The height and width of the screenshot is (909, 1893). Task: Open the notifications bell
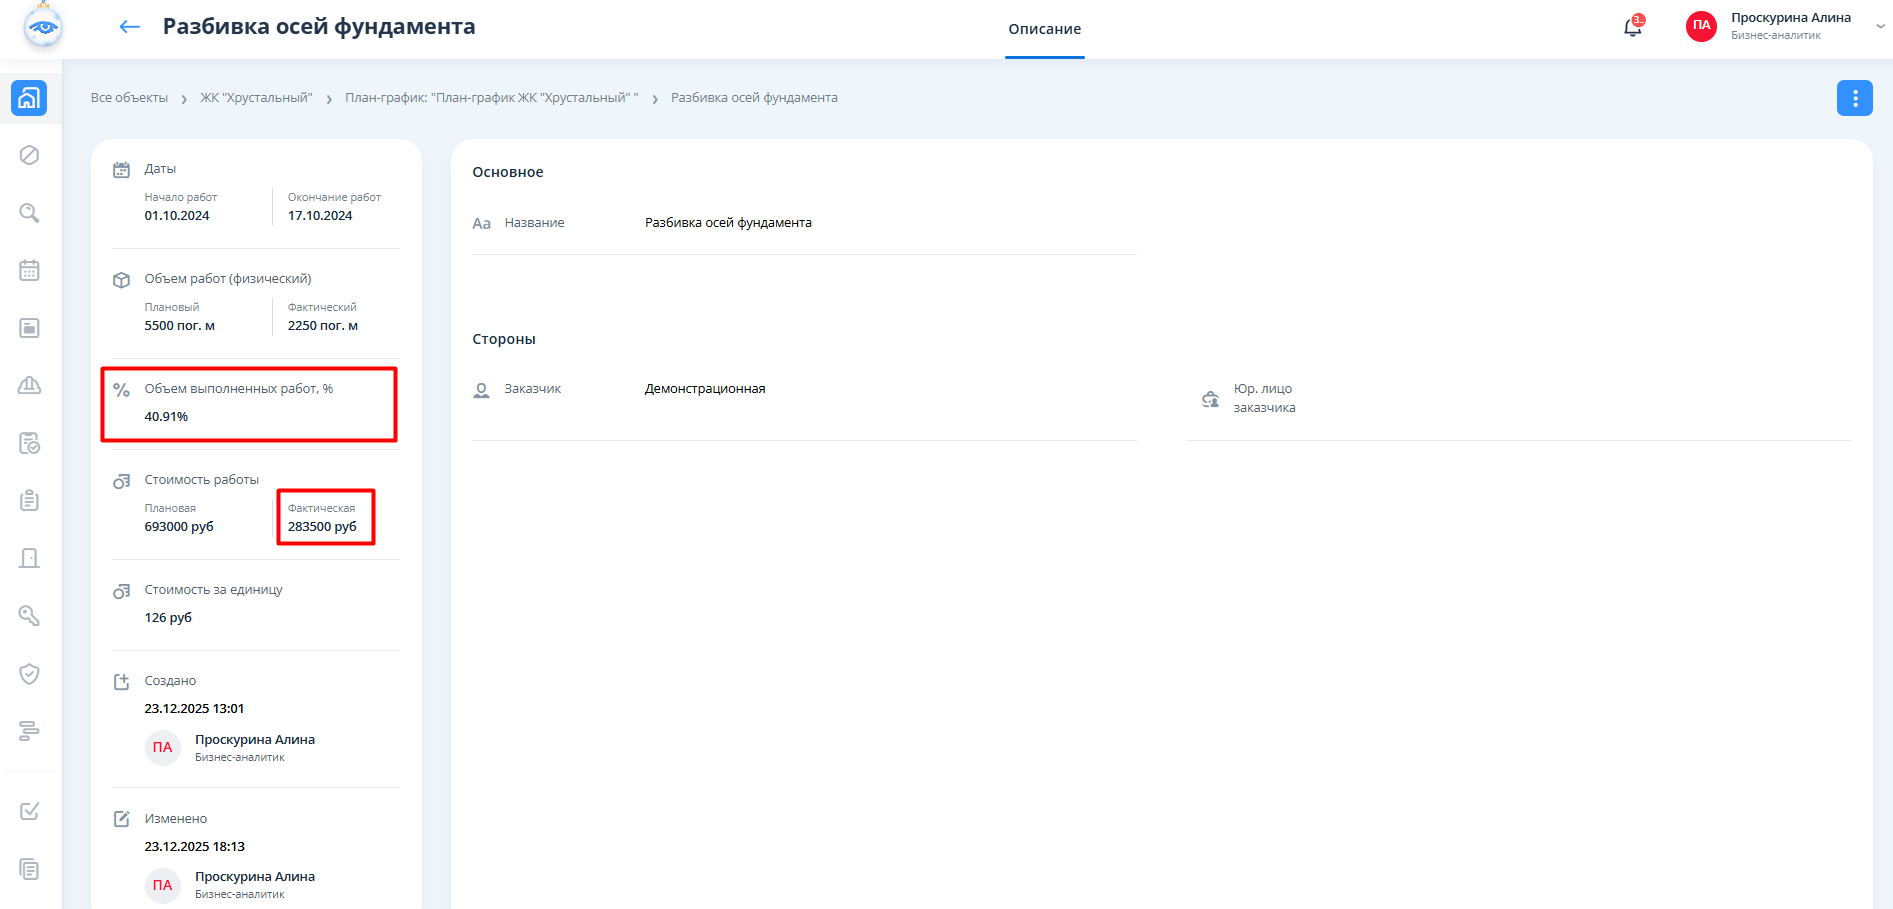click(x=1632, y=27)
